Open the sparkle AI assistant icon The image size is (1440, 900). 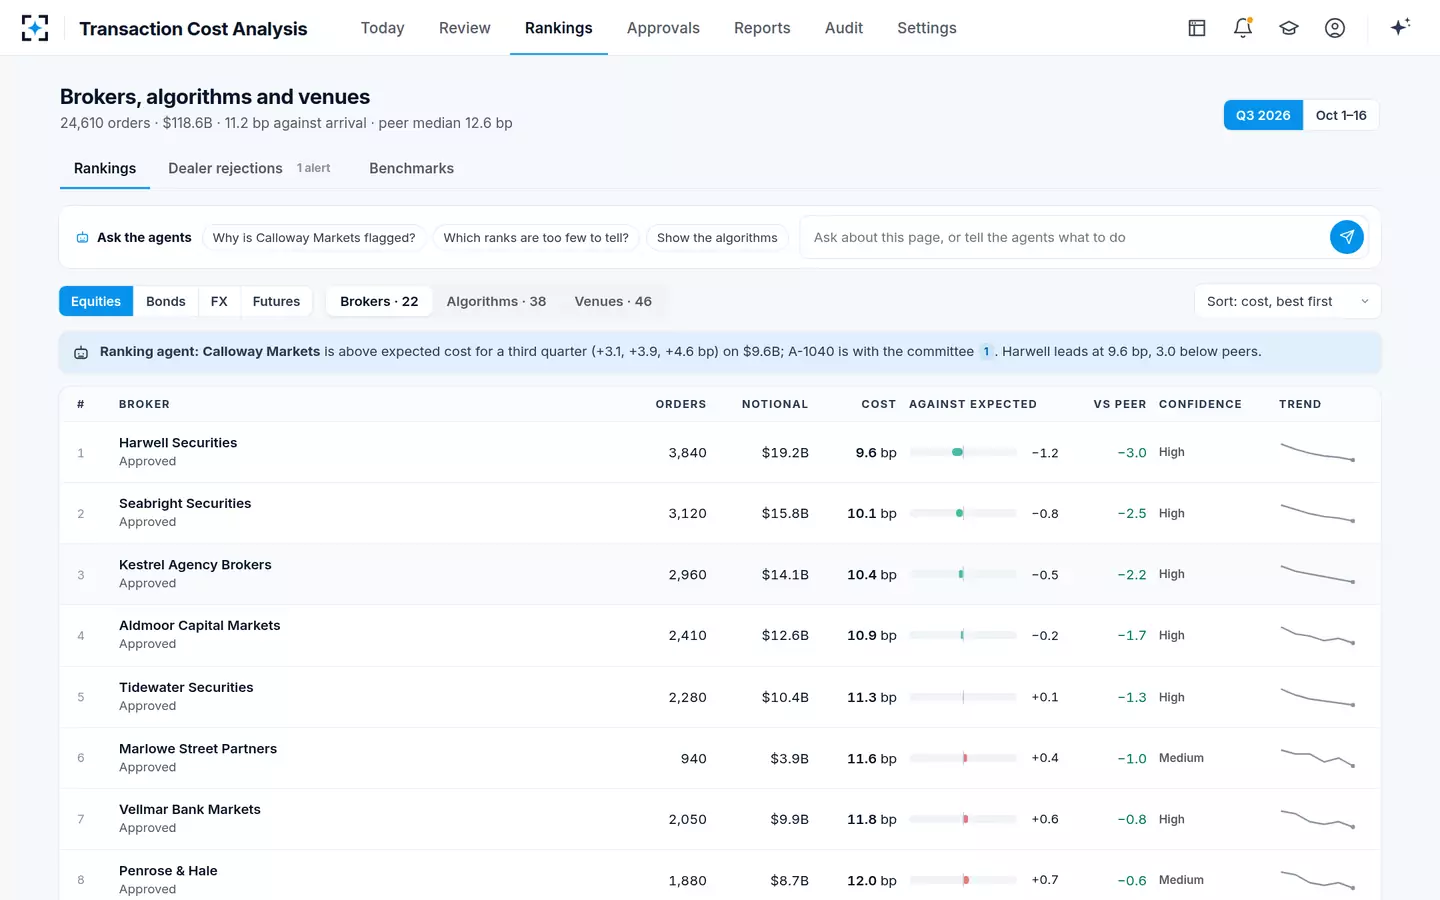tap(1400, 27)
